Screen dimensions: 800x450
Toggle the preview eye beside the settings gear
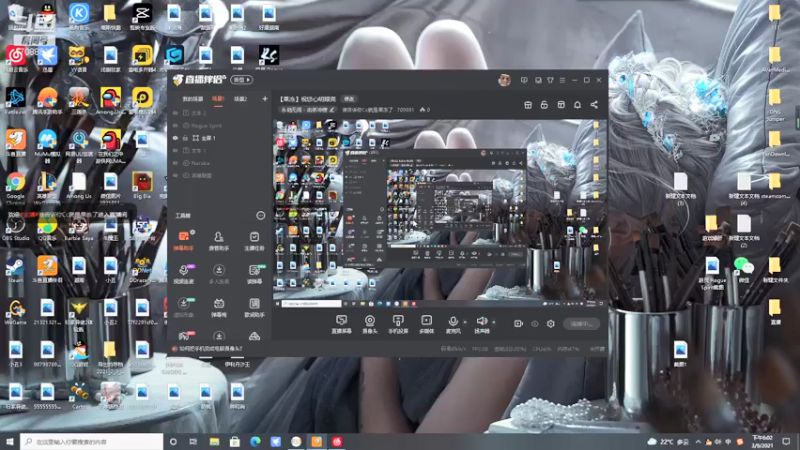point(535,323)
